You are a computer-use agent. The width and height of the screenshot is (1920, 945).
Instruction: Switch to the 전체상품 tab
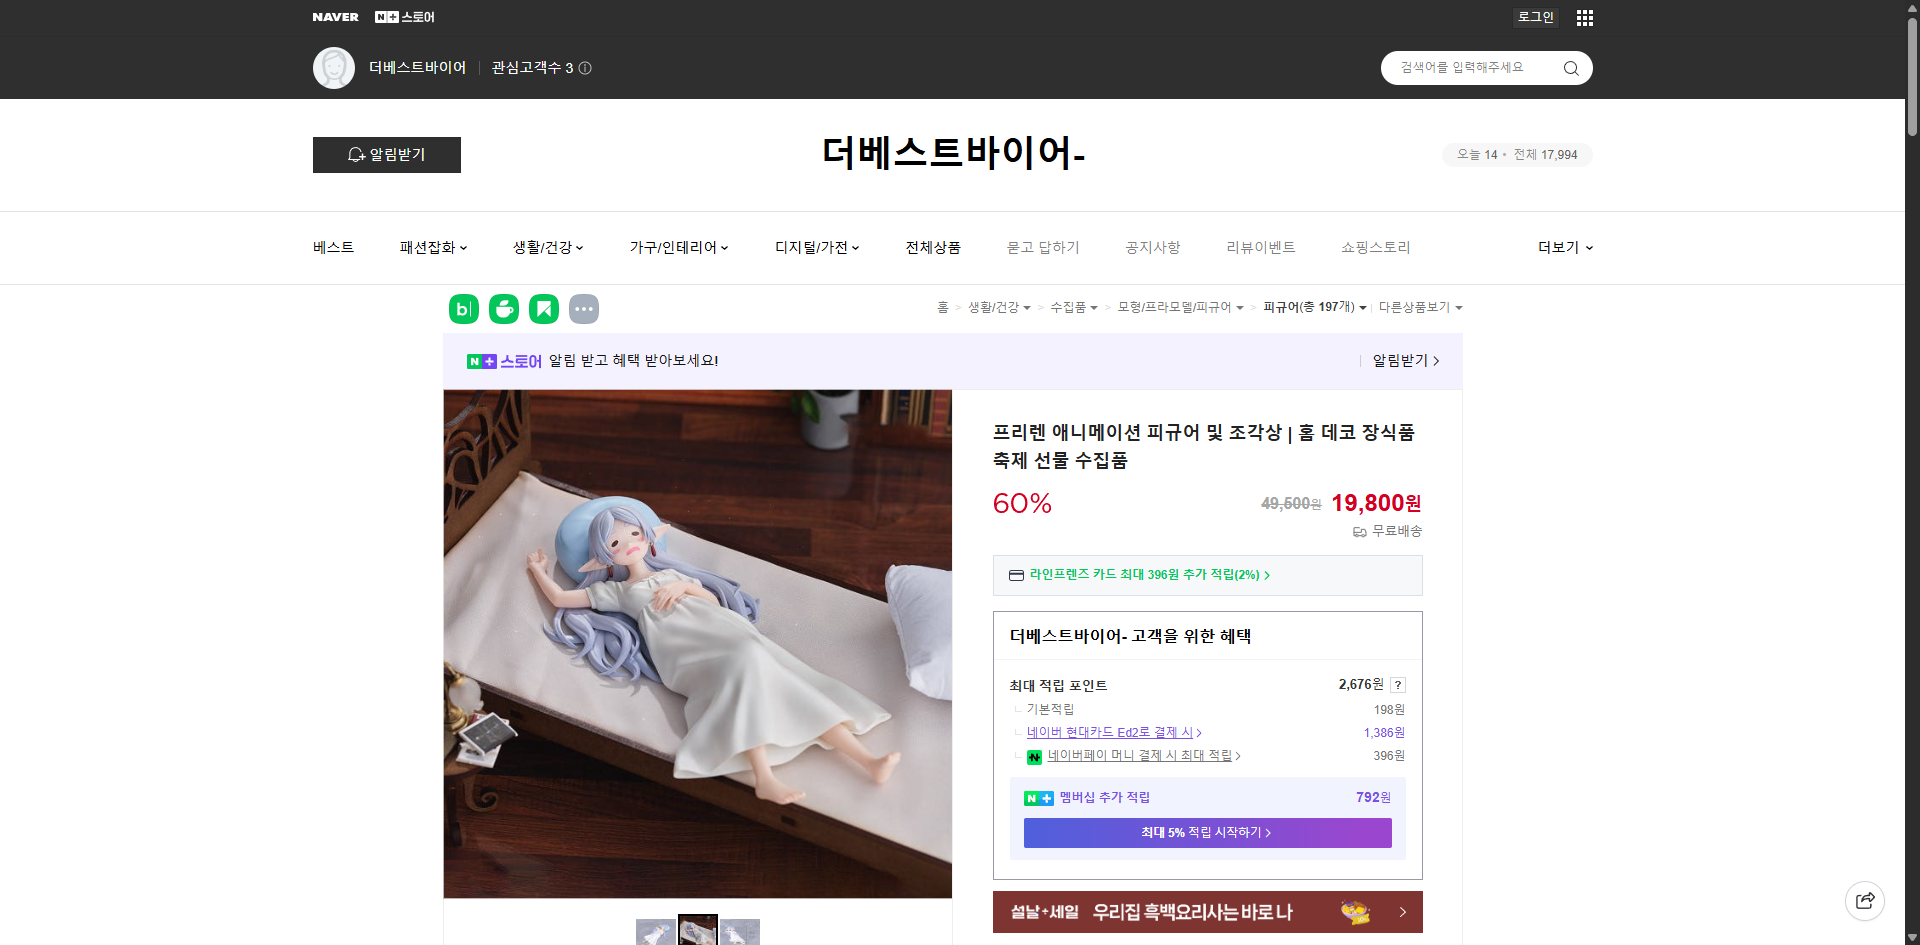tap(932, 247)
